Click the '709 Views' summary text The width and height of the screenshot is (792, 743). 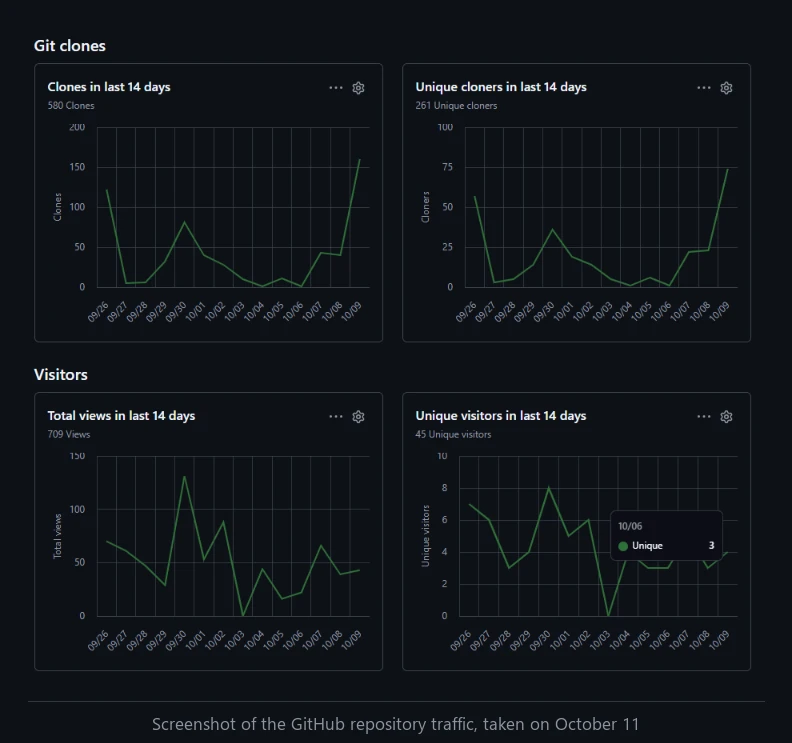point(69,434)
